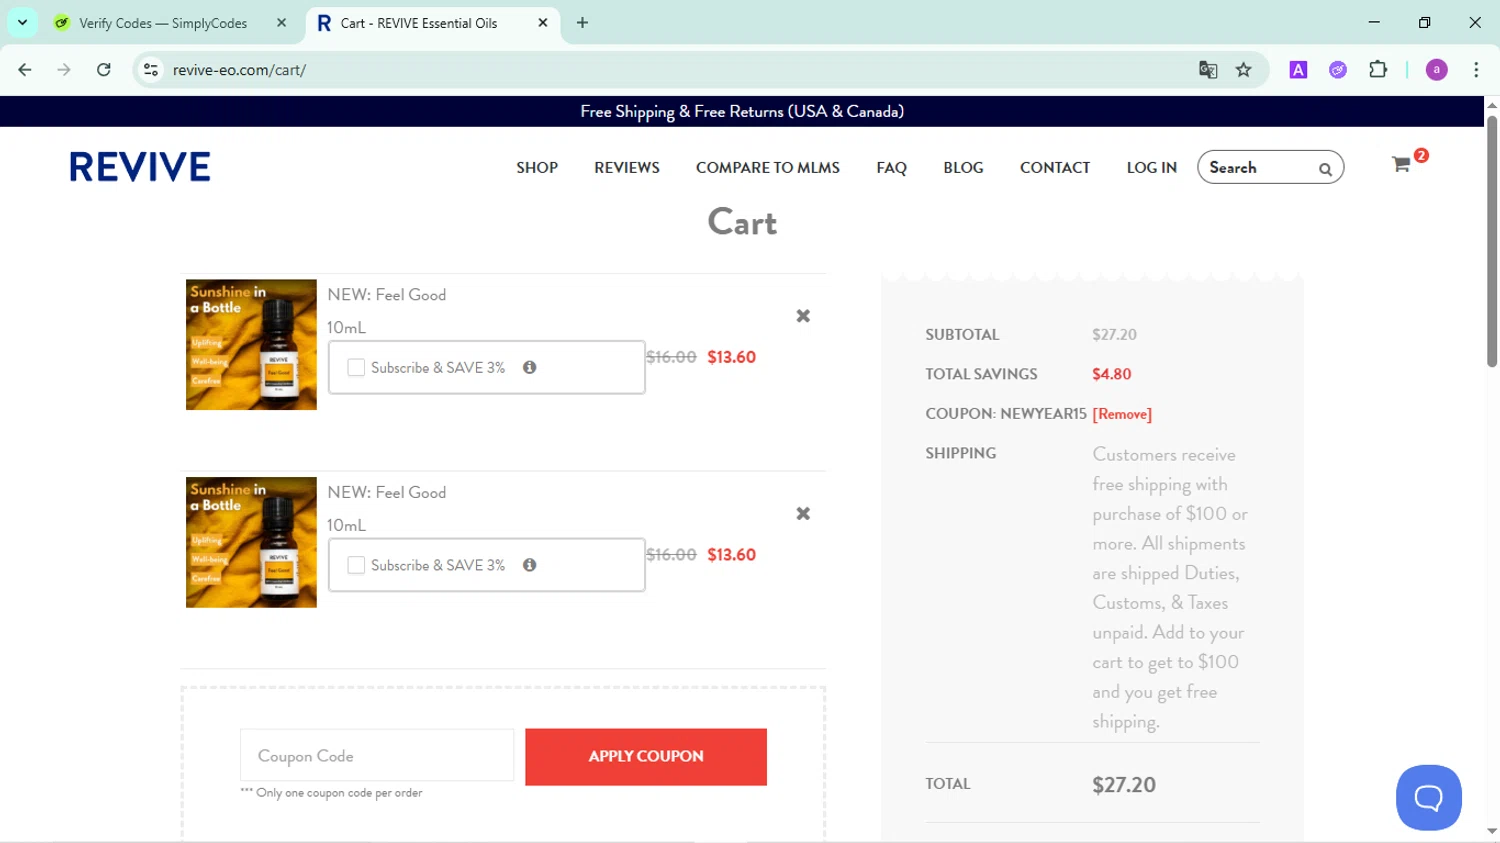Screen dimensions: 1500x843
Task: Check second Subscribe & SAVE 3% box
Action: [356, 565]
